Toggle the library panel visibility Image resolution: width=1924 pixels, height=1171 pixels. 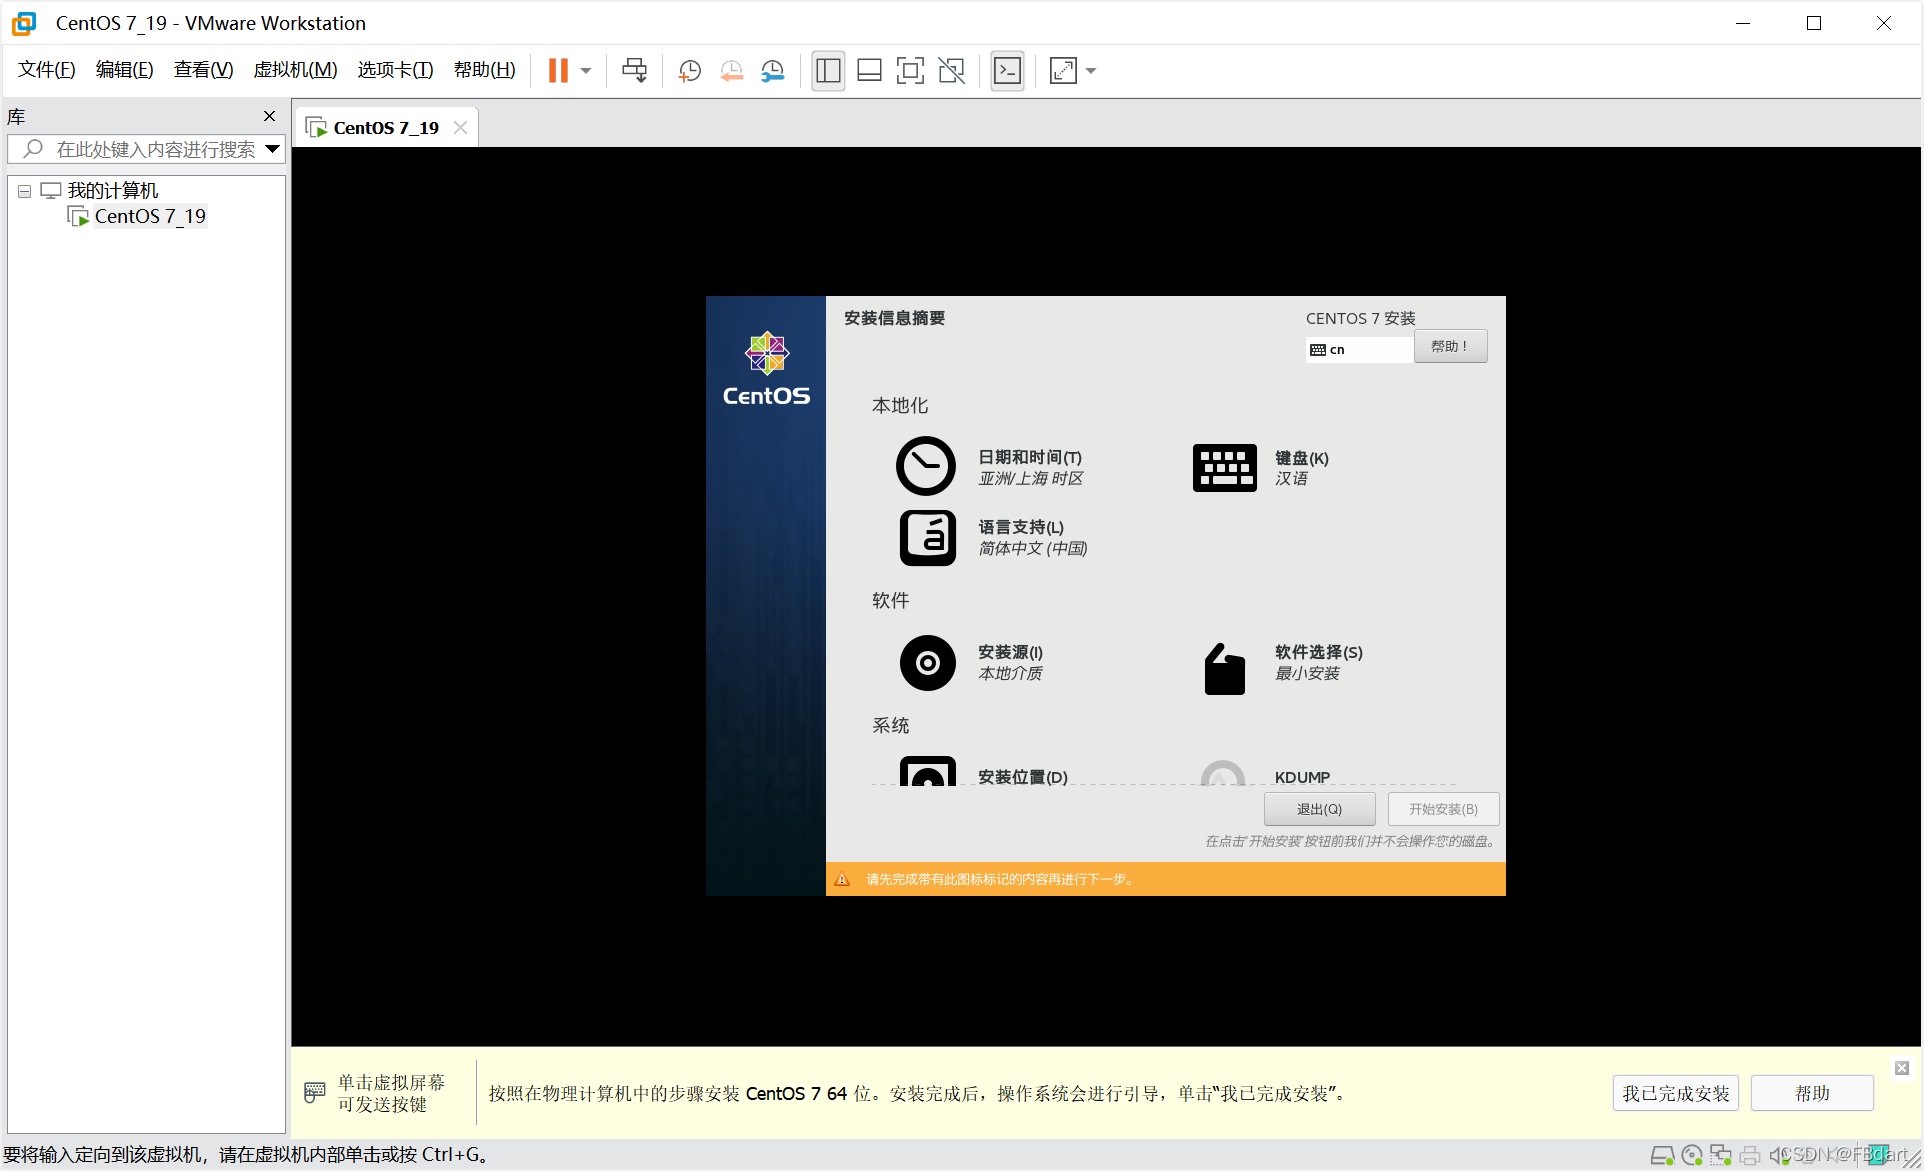(x=827, y=70)
